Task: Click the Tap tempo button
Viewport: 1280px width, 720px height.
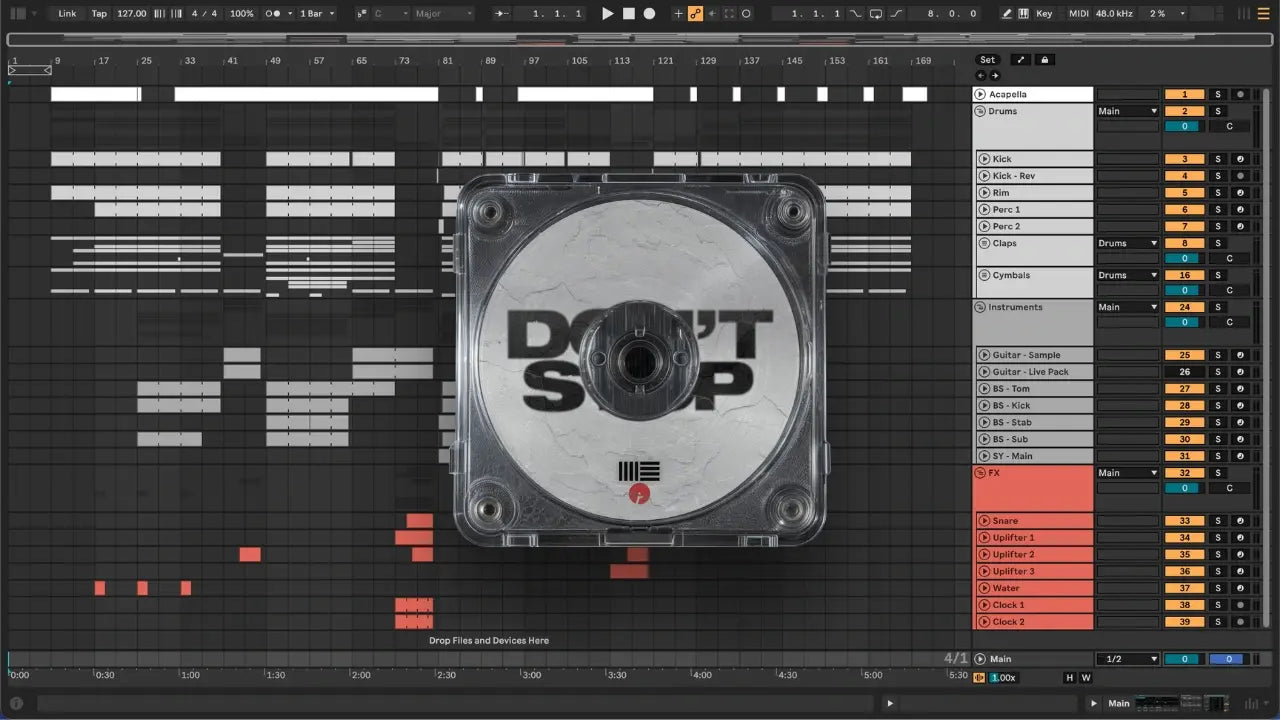Action: 99,14
